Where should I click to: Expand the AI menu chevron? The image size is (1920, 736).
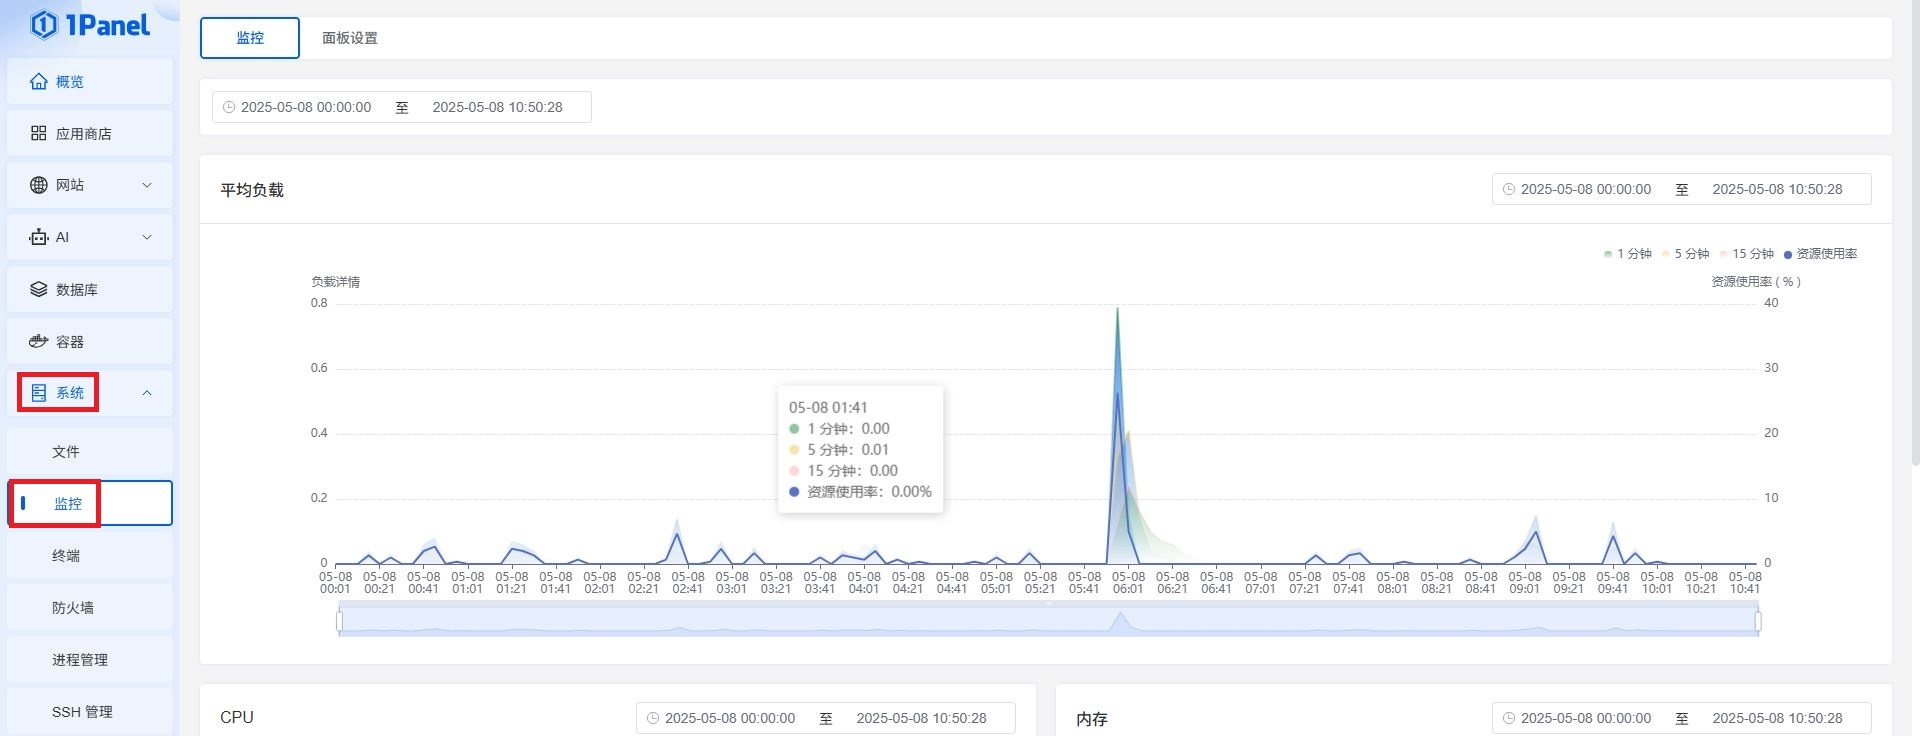147,237
